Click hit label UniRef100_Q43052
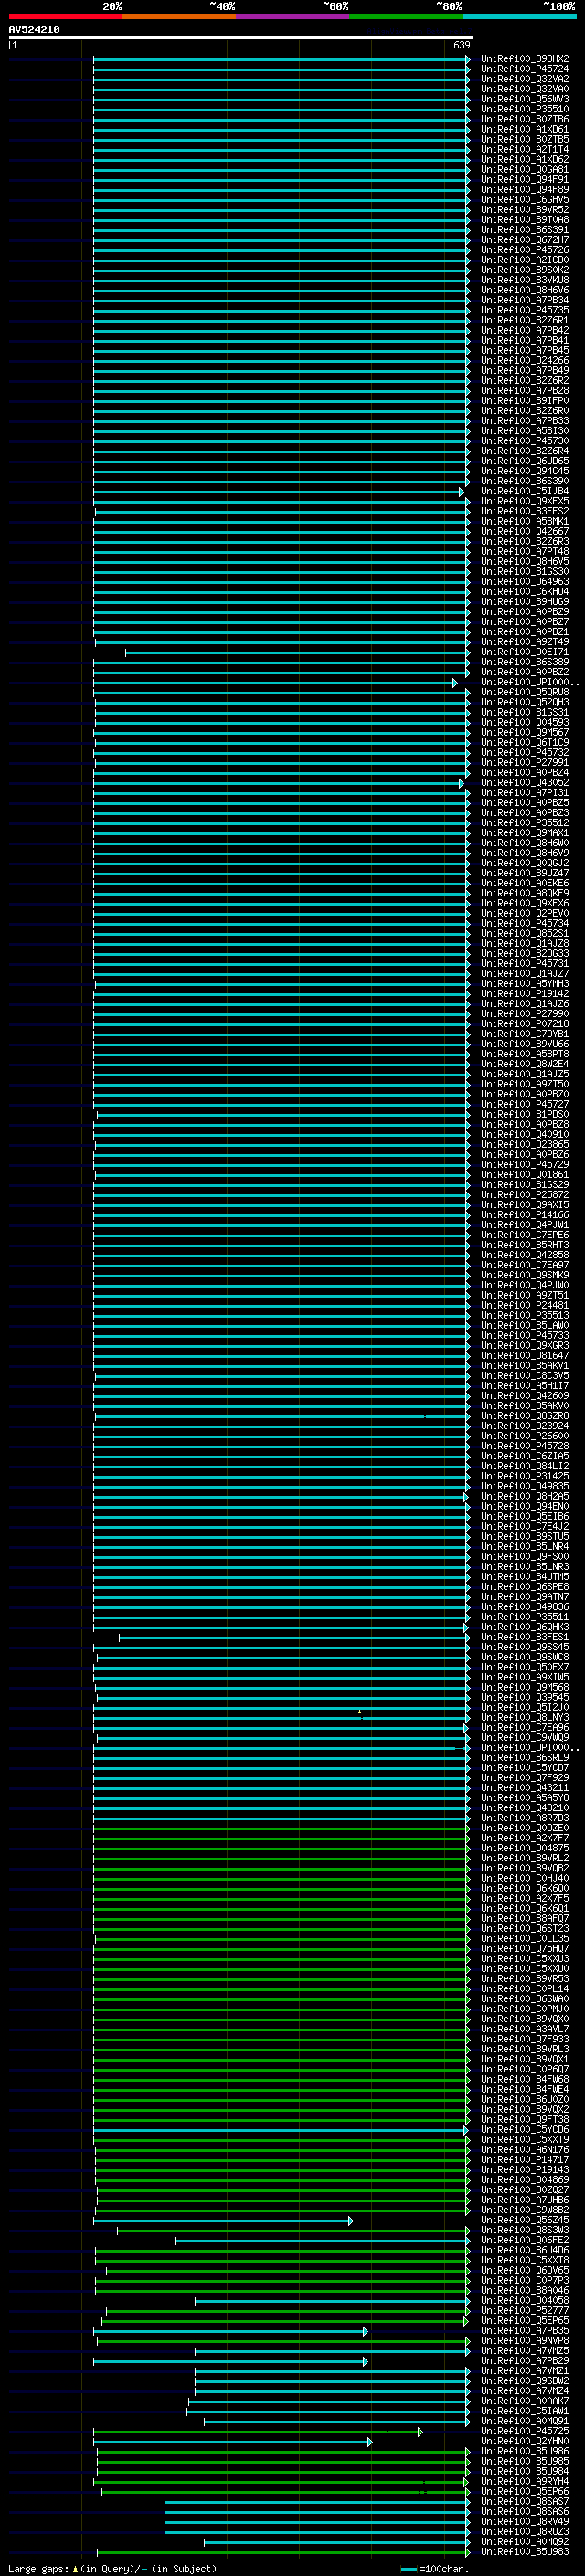This screenshot has height=2576, width=585. 524,783
